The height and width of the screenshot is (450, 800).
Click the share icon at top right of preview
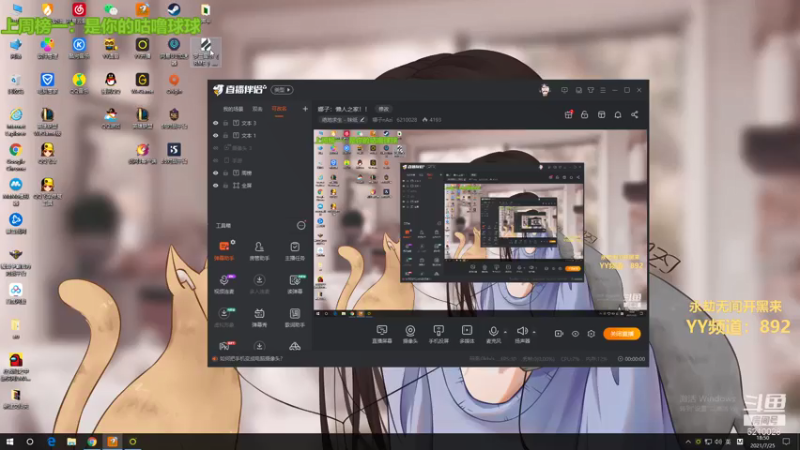pos(635,115)
